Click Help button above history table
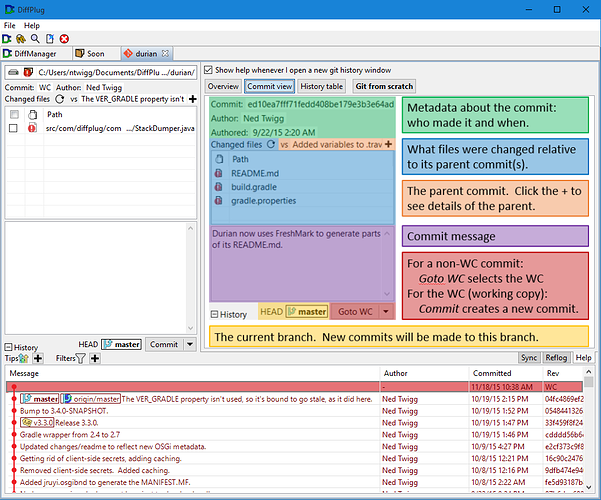The width and height of the screenshot is (601, 500). tap(583, 357)
